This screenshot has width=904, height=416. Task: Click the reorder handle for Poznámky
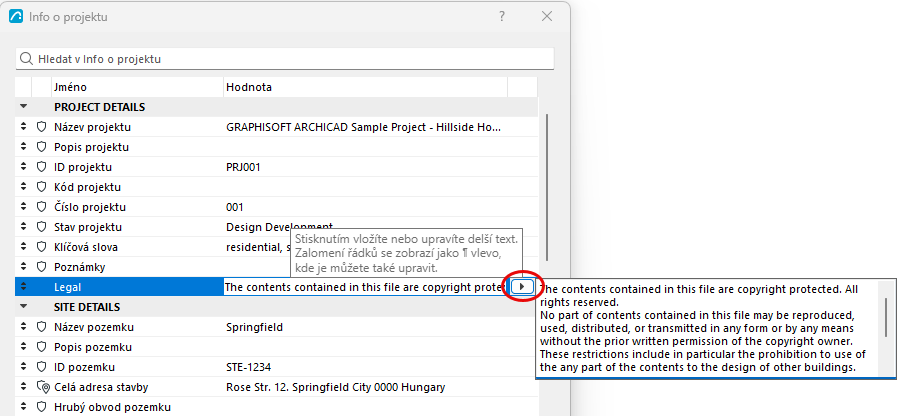tap(24, 267)
